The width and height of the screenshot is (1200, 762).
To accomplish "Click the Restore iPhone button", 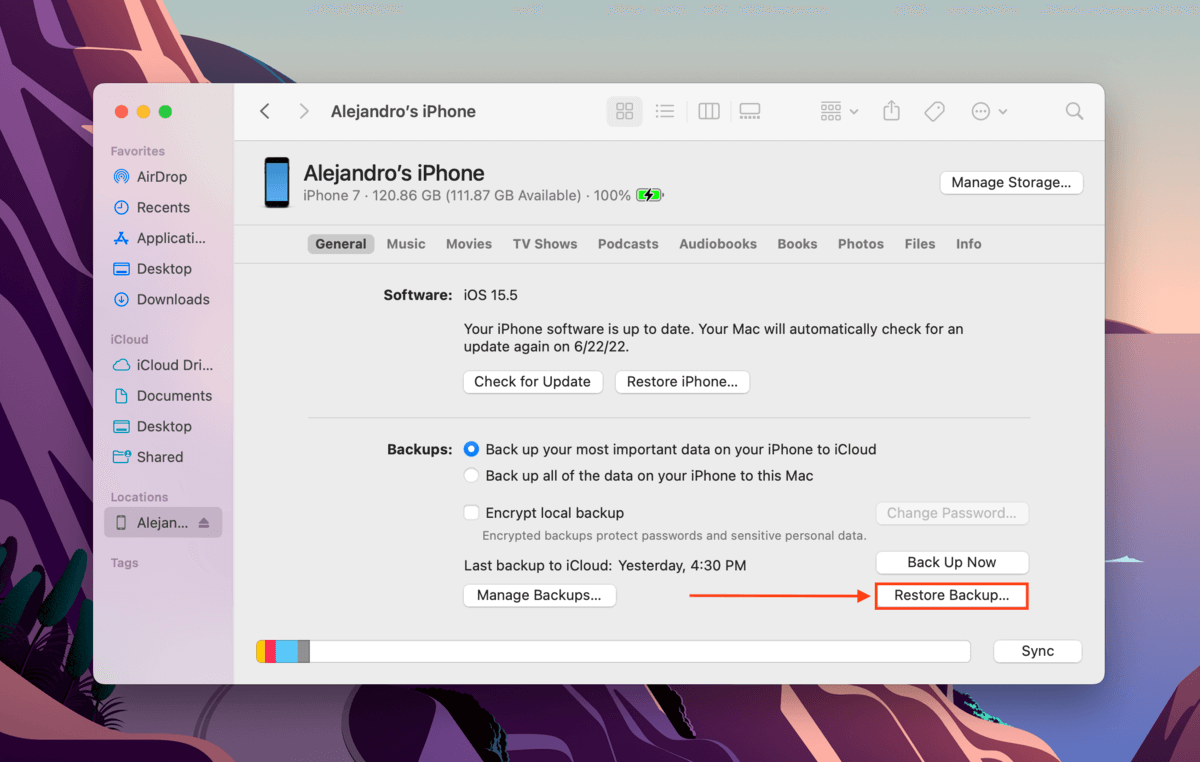I will coord(682,382).
